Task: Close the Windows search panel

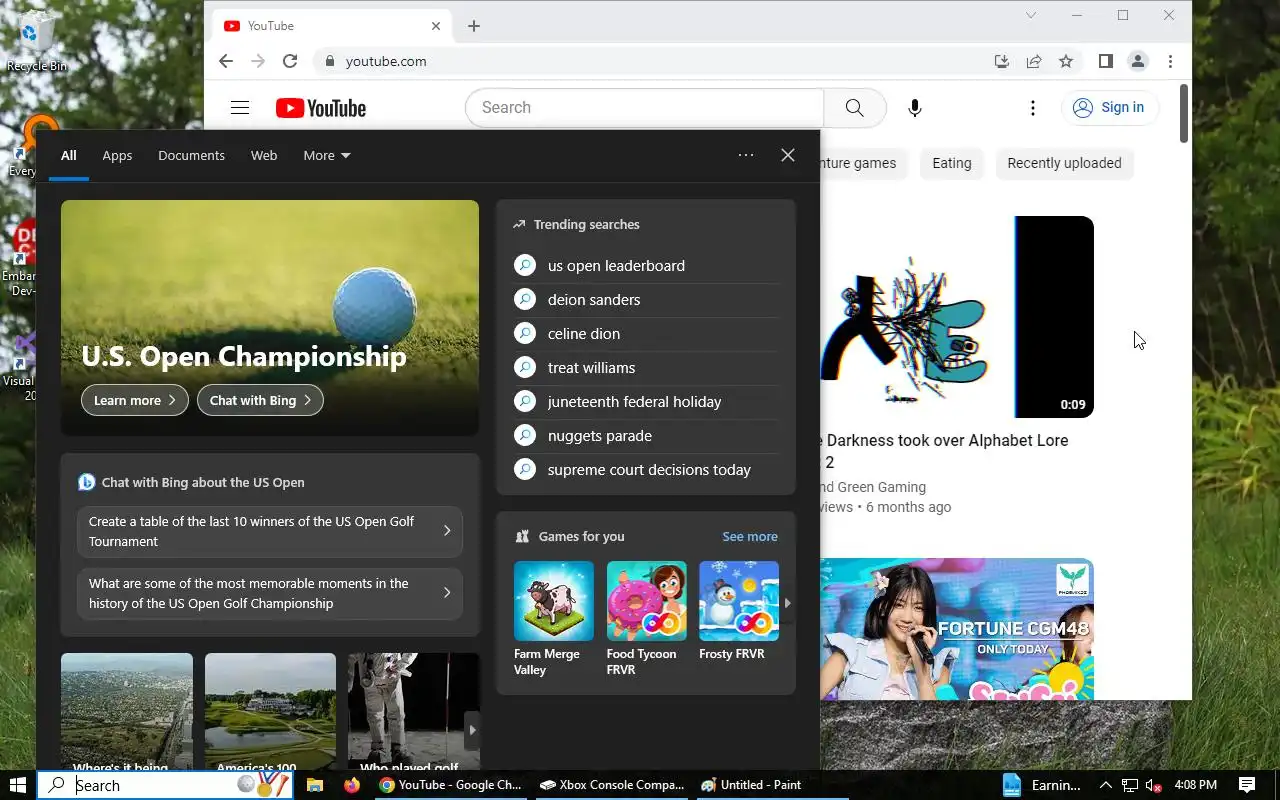Action: pyautogui.click(x=788, y=155)
